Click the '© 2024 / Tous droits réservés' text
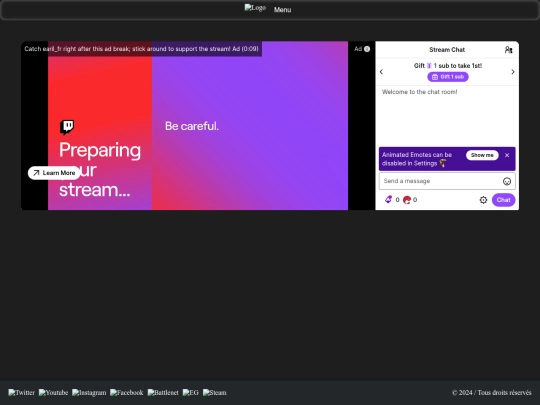The image size is (540, 405). (x=491, y=393)
